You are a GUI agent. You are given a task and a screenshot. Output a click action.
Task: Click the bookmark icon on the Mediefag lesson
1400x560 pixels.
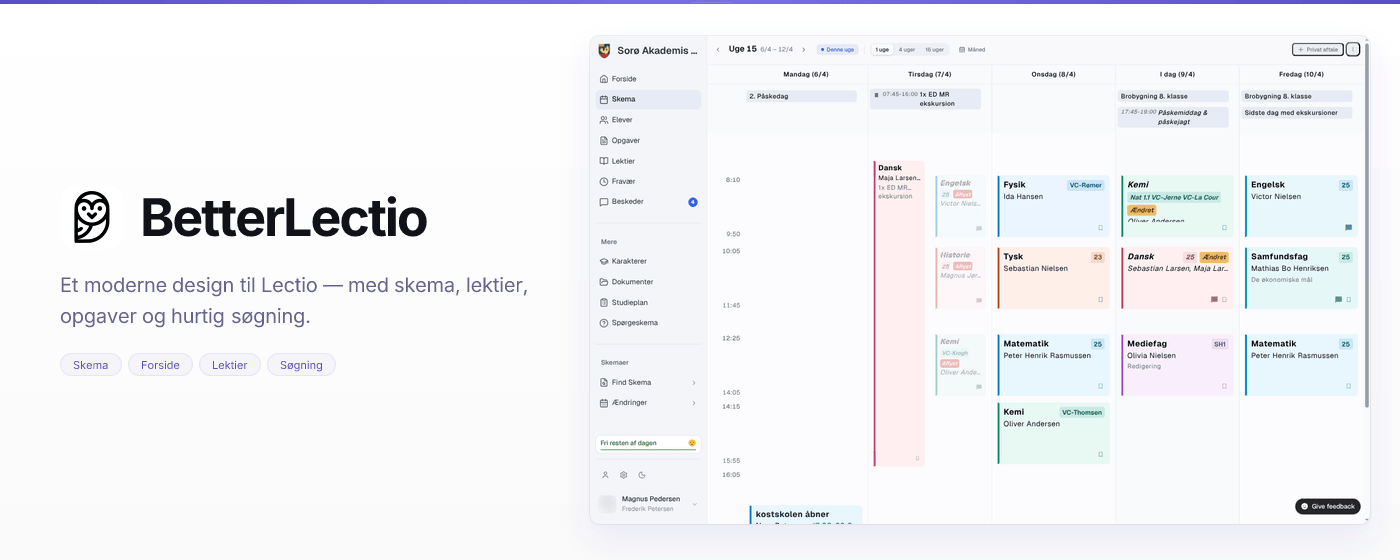coord(1224,386)
